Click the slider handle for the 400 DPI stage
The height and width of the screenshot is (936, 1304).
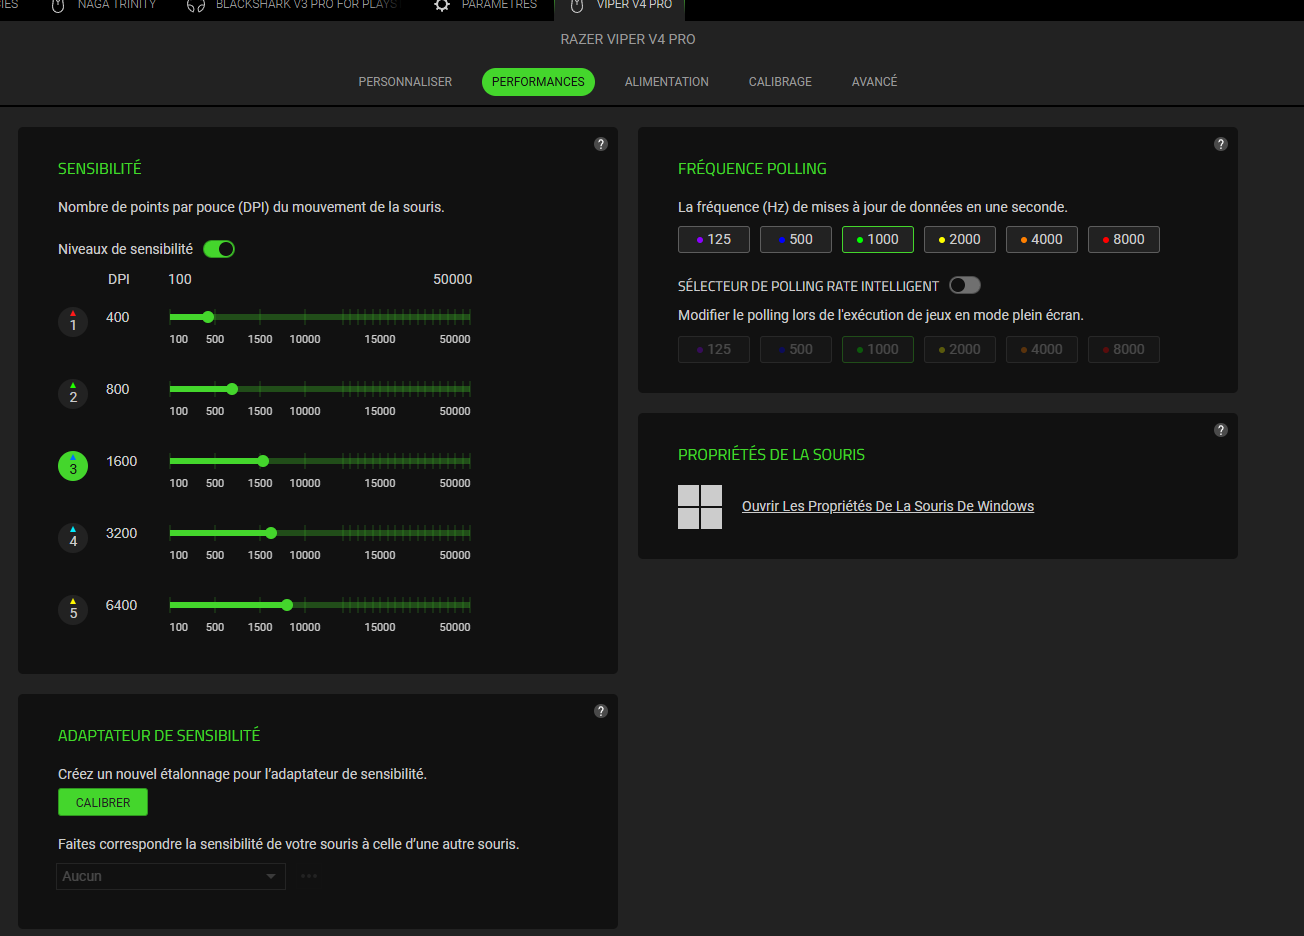coord(208,317)
